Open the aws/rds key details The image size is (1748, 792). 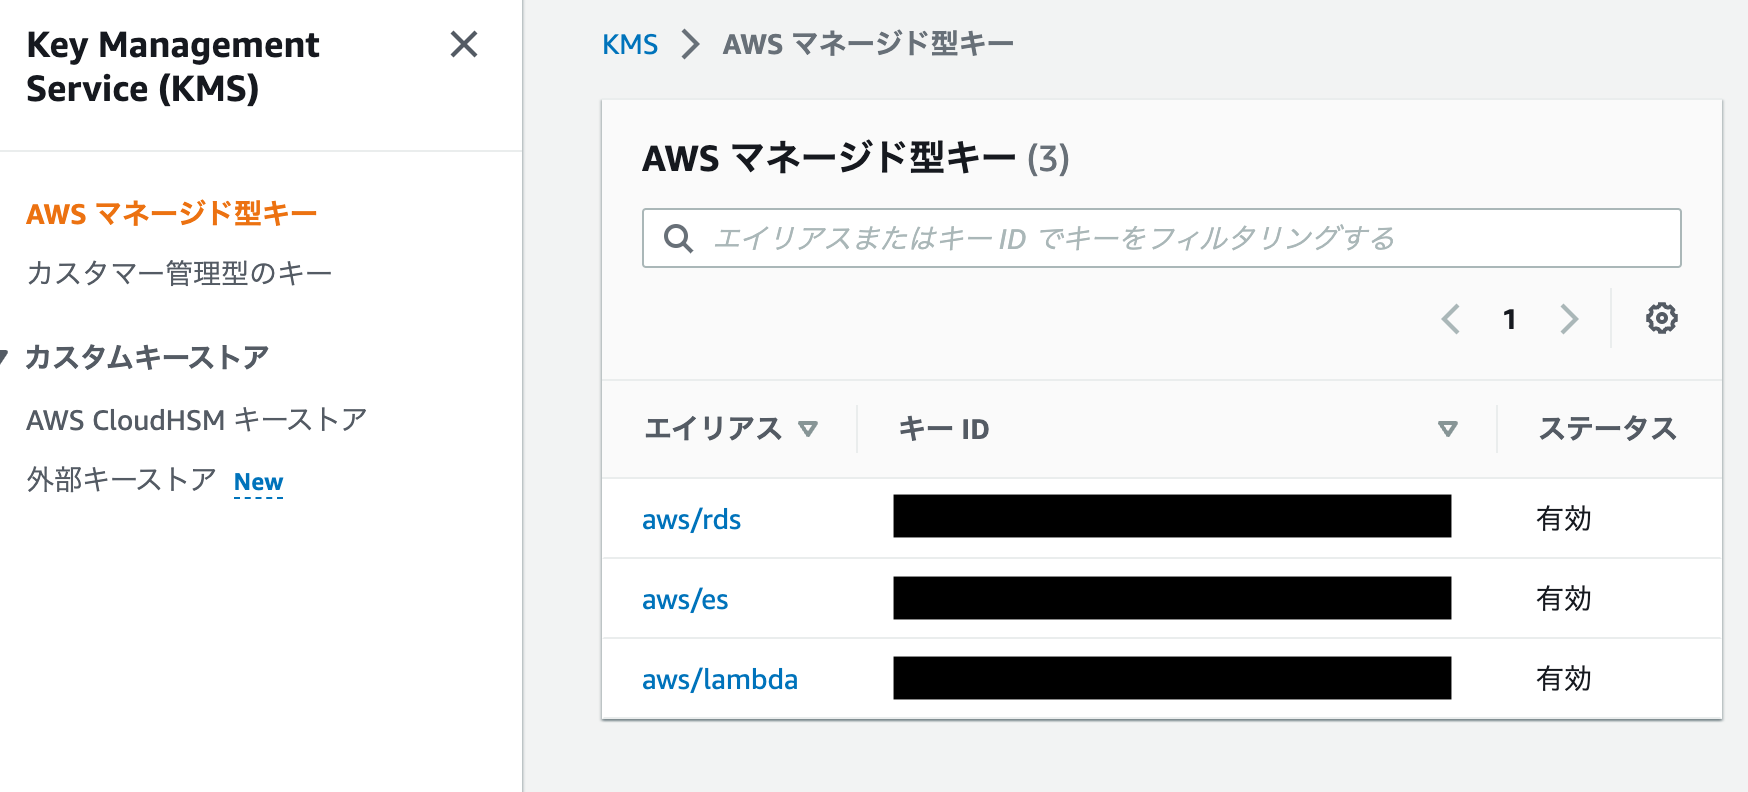pos(693,518)
